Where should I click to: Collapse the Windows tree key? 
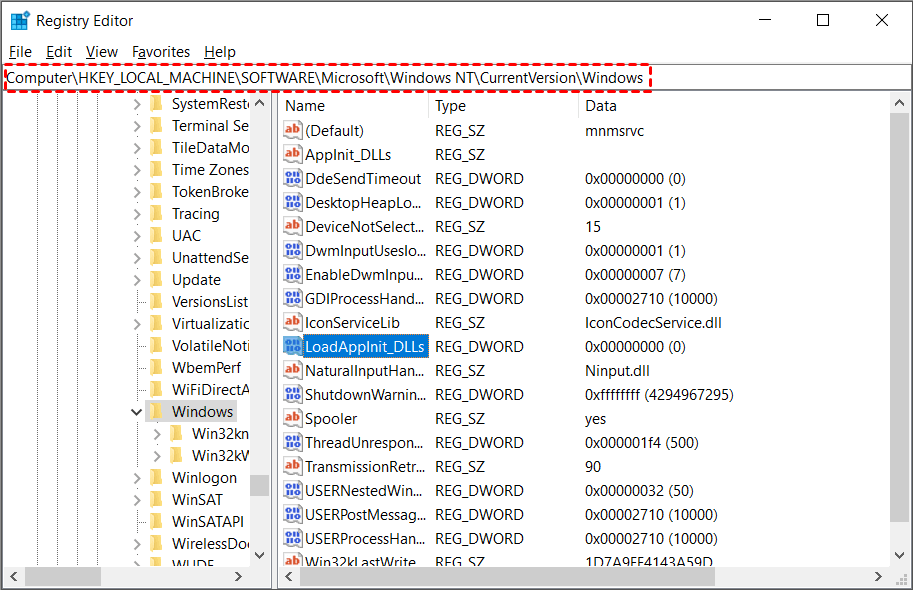point(137,412)
